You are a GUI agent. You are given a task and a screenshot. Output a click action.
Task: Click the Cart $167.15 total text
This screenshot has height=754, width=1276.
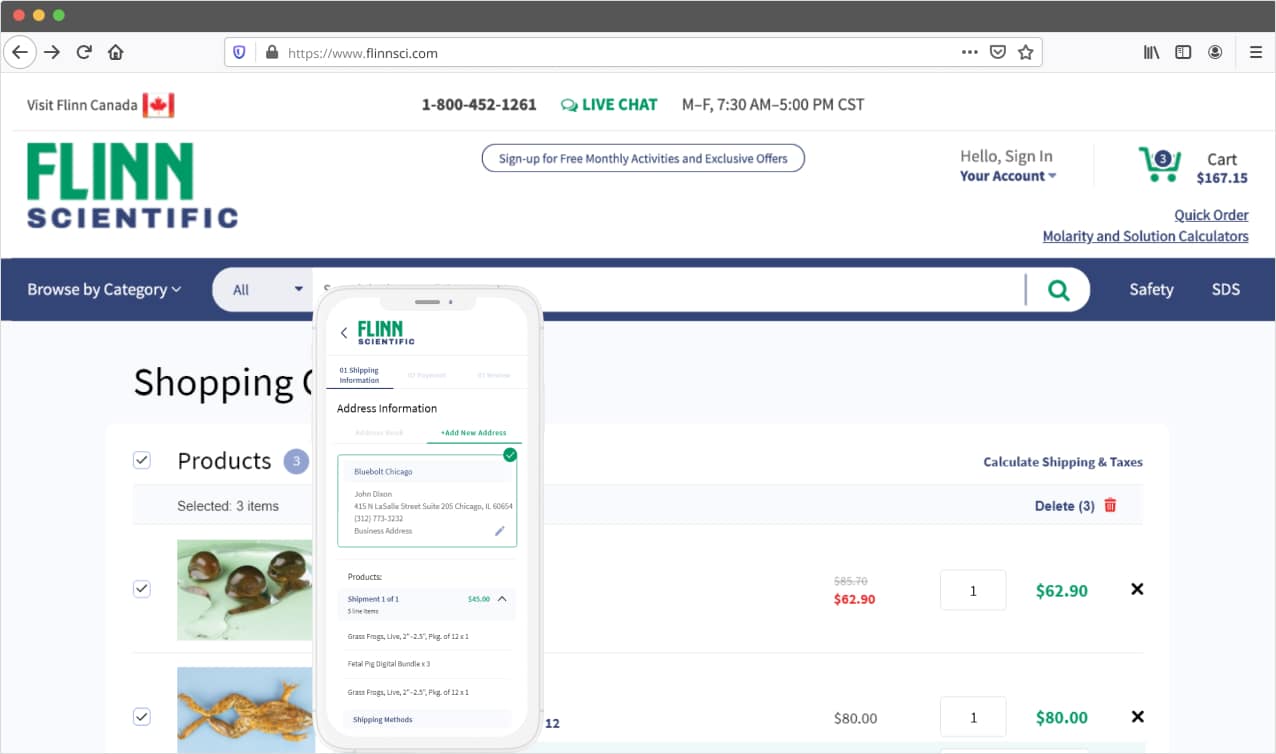click(x=1222, y=168)
